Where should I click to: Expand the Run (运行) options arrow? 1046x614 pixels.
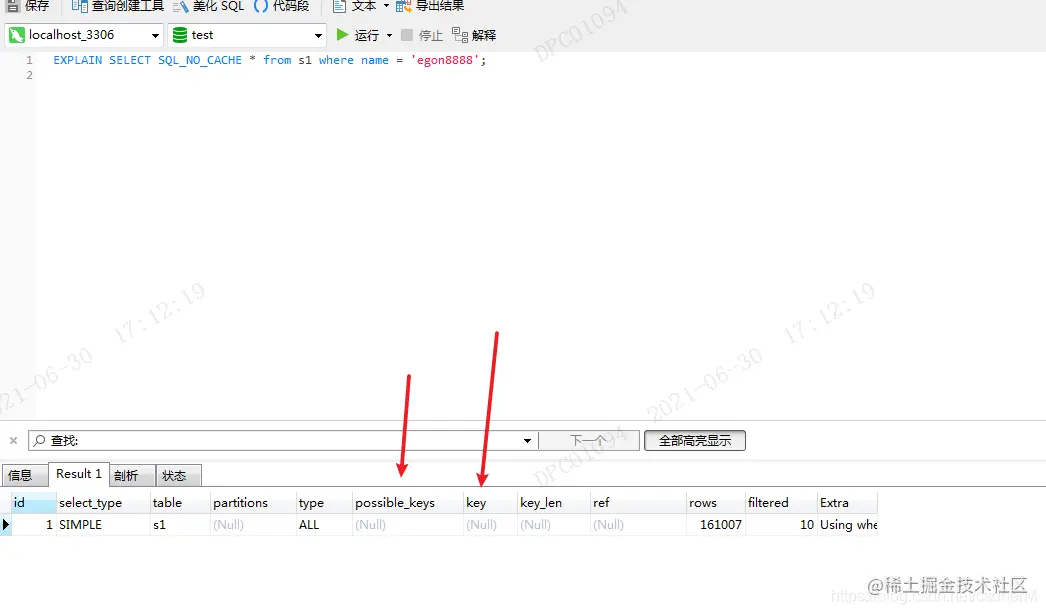click(390, 35)
